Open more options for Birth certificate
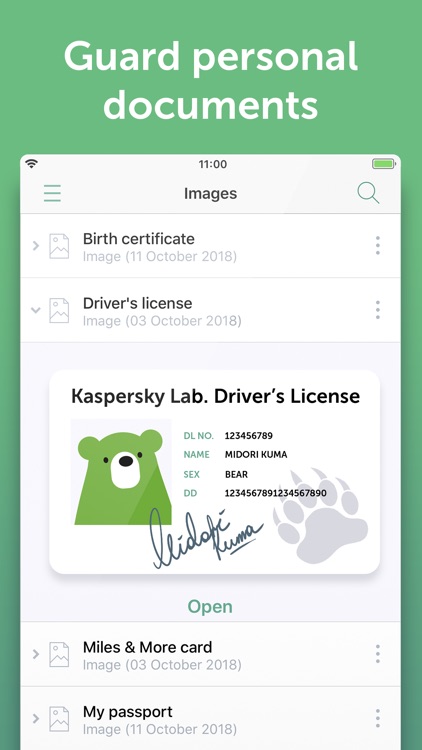422x750 pixels. coord(378,245)
